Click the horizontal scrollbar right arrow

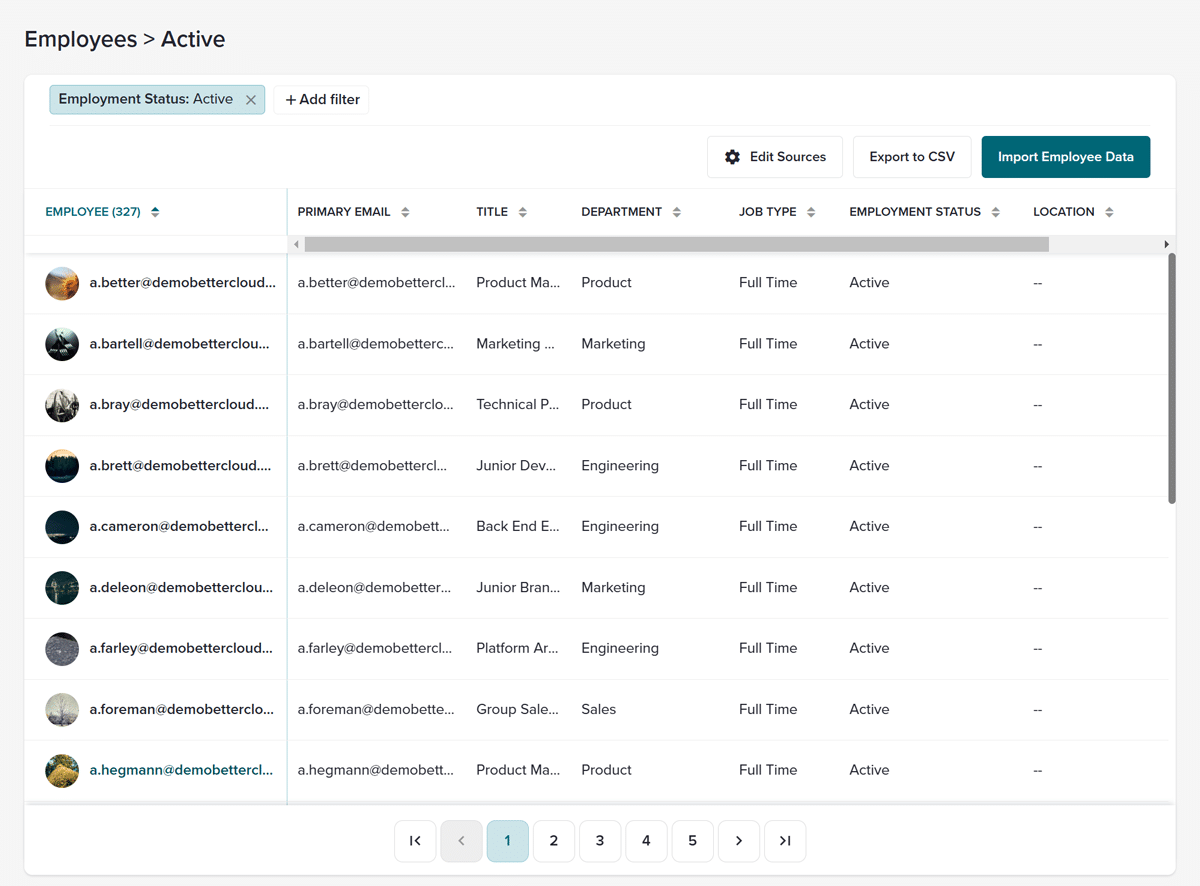tap(1166, 244)
